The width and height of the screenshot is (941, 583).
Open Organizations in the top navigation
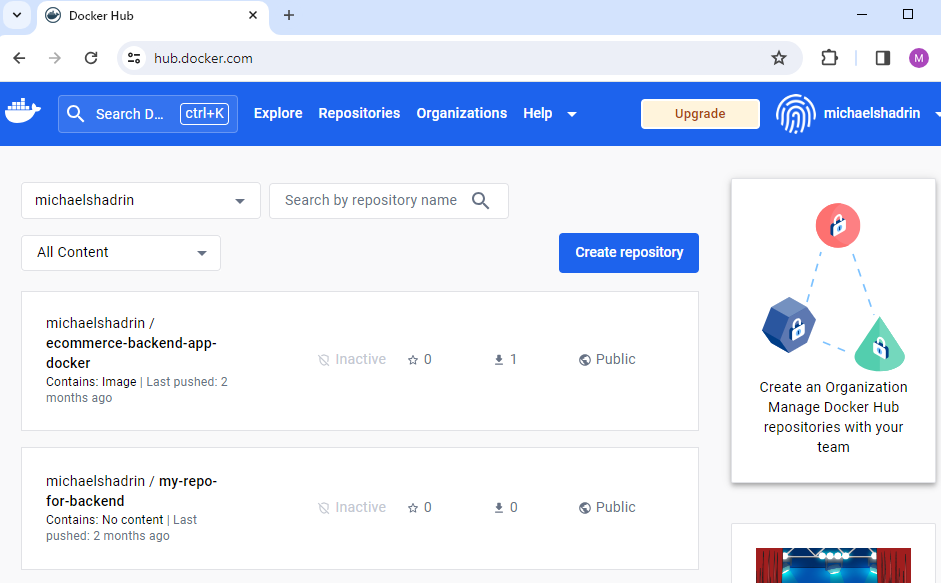click(x=461, y=113)
